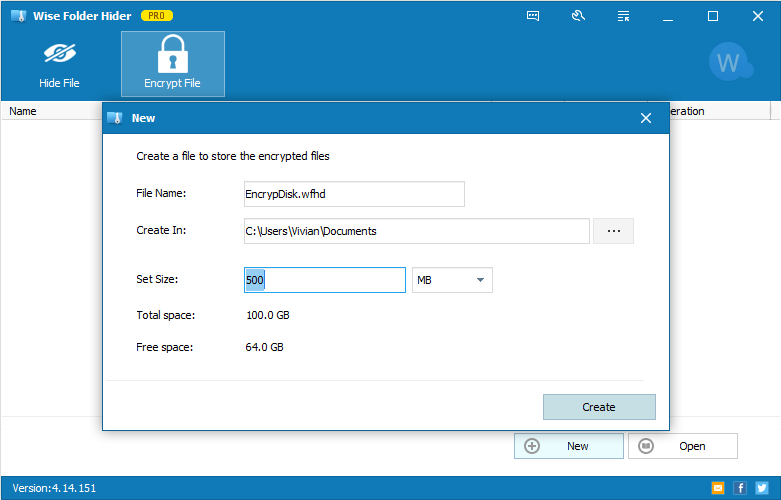Open the Twitter icon in status bar
Image resolution: width=781 pixels, height=500 pixels.
(x=762, y=488)
